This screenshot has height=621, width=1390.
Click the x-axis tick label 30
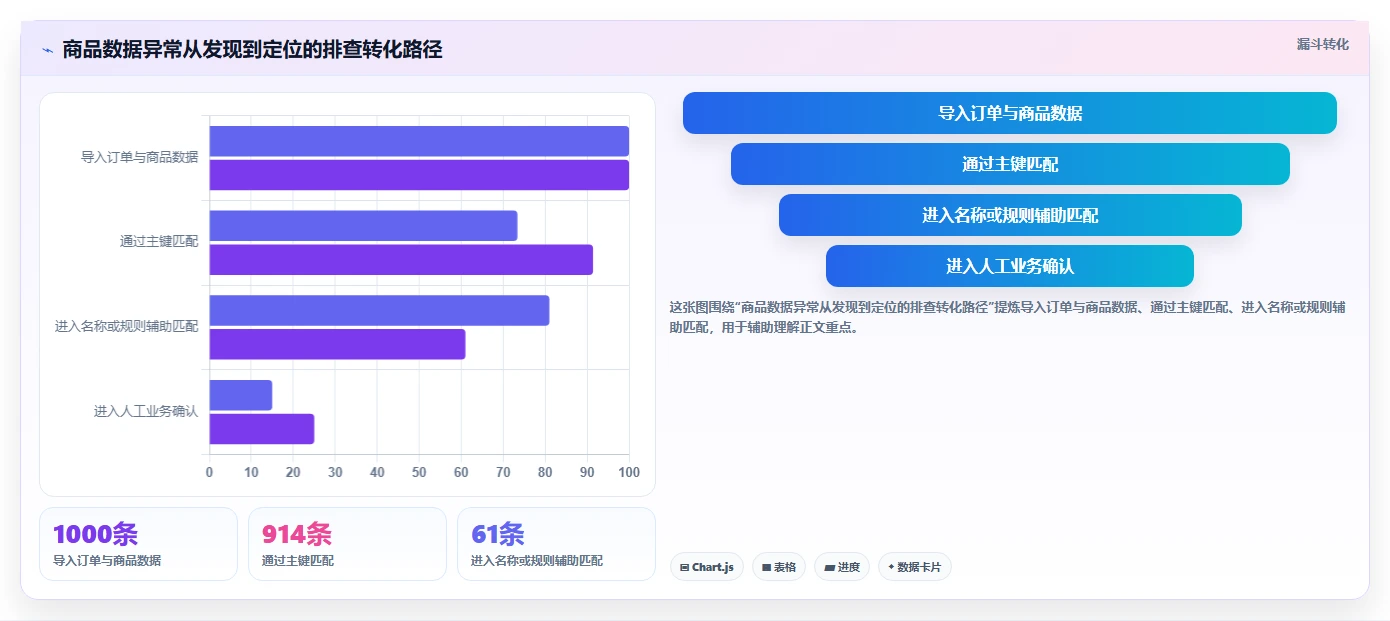[335, 472]
